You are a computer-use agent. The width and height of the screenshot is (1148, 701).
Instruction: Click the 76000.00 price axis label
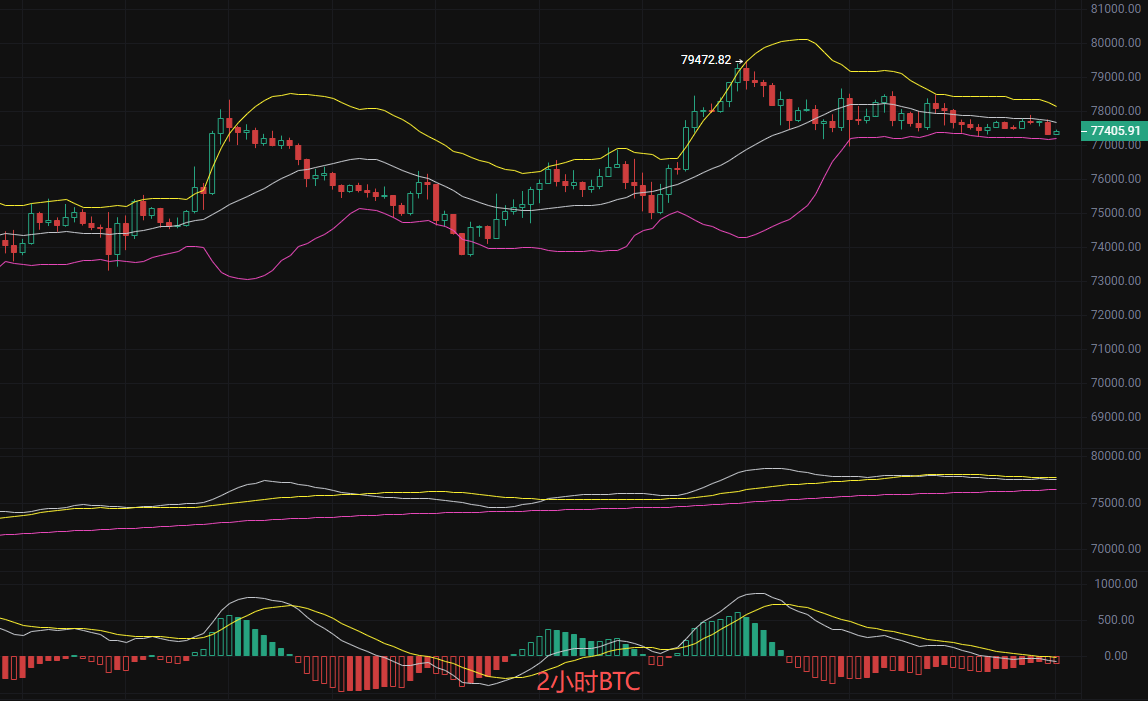click(x=1116, y=179)
